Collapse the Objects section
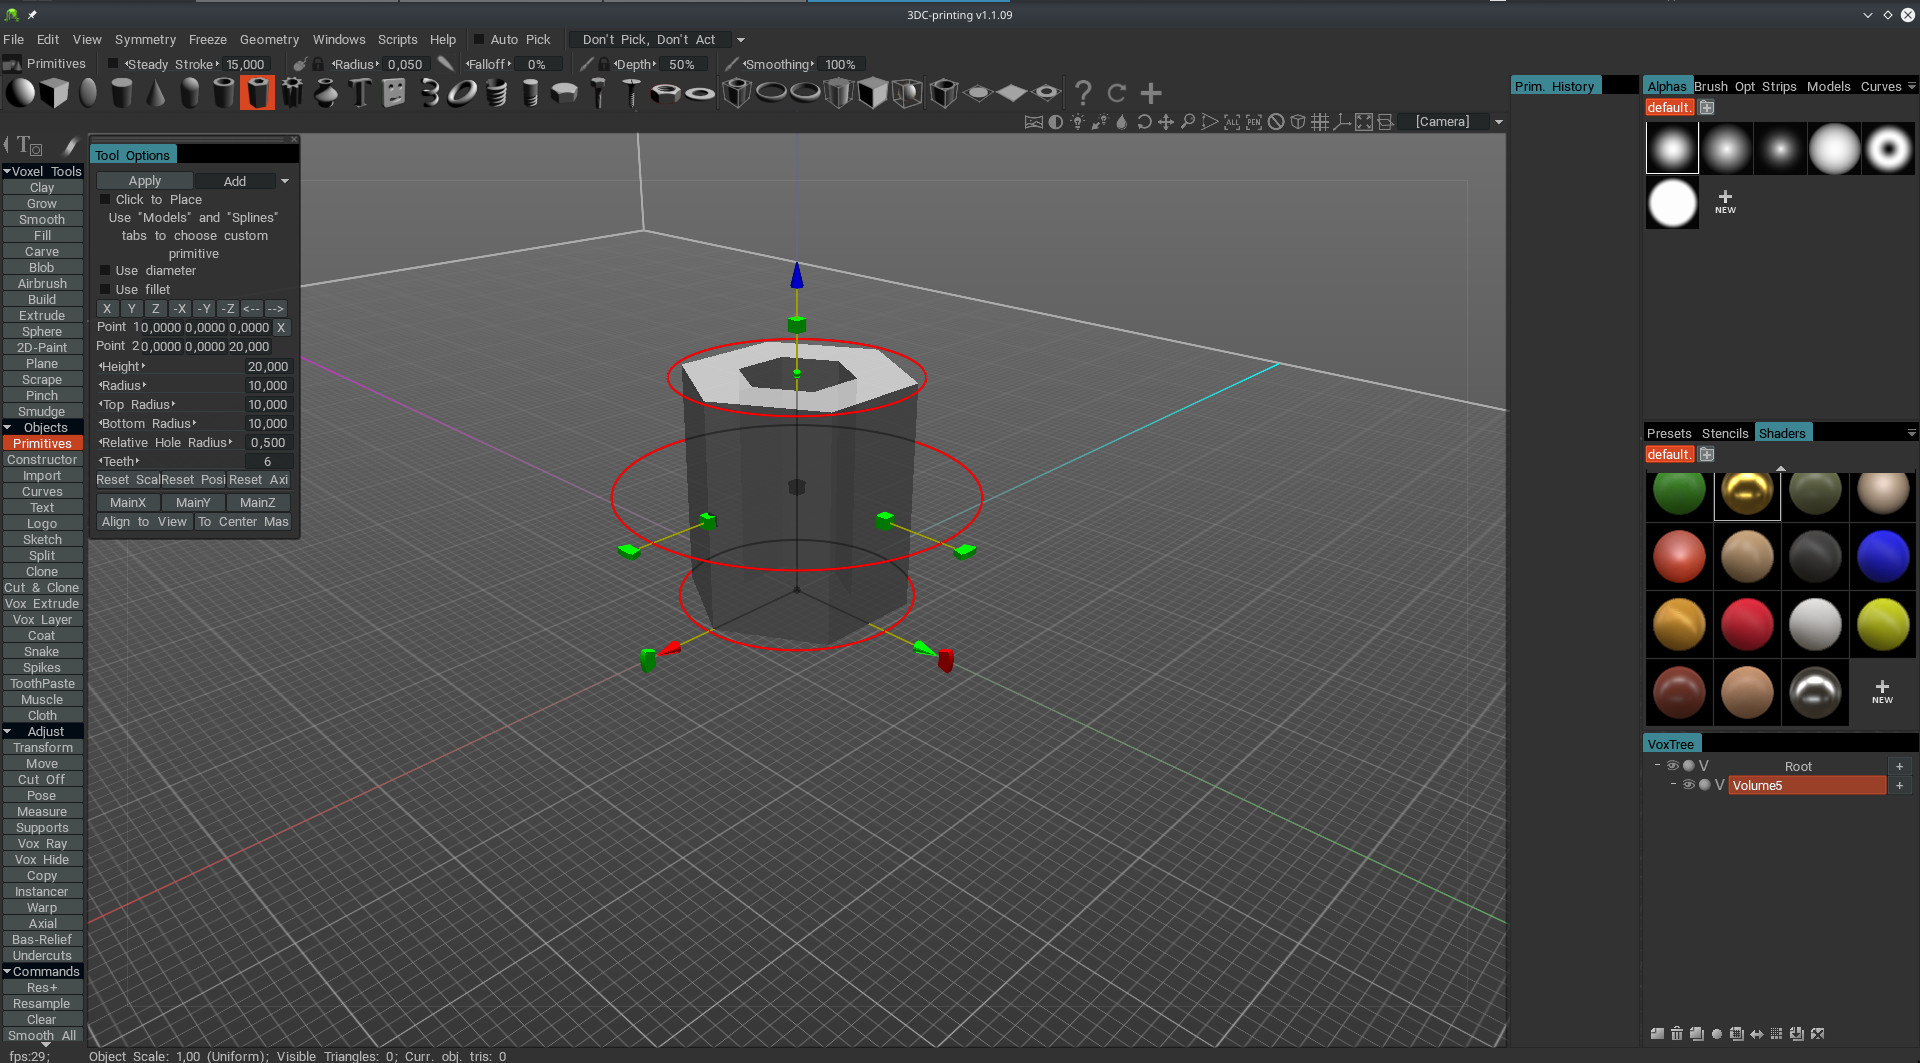 [x=7, y=428]
